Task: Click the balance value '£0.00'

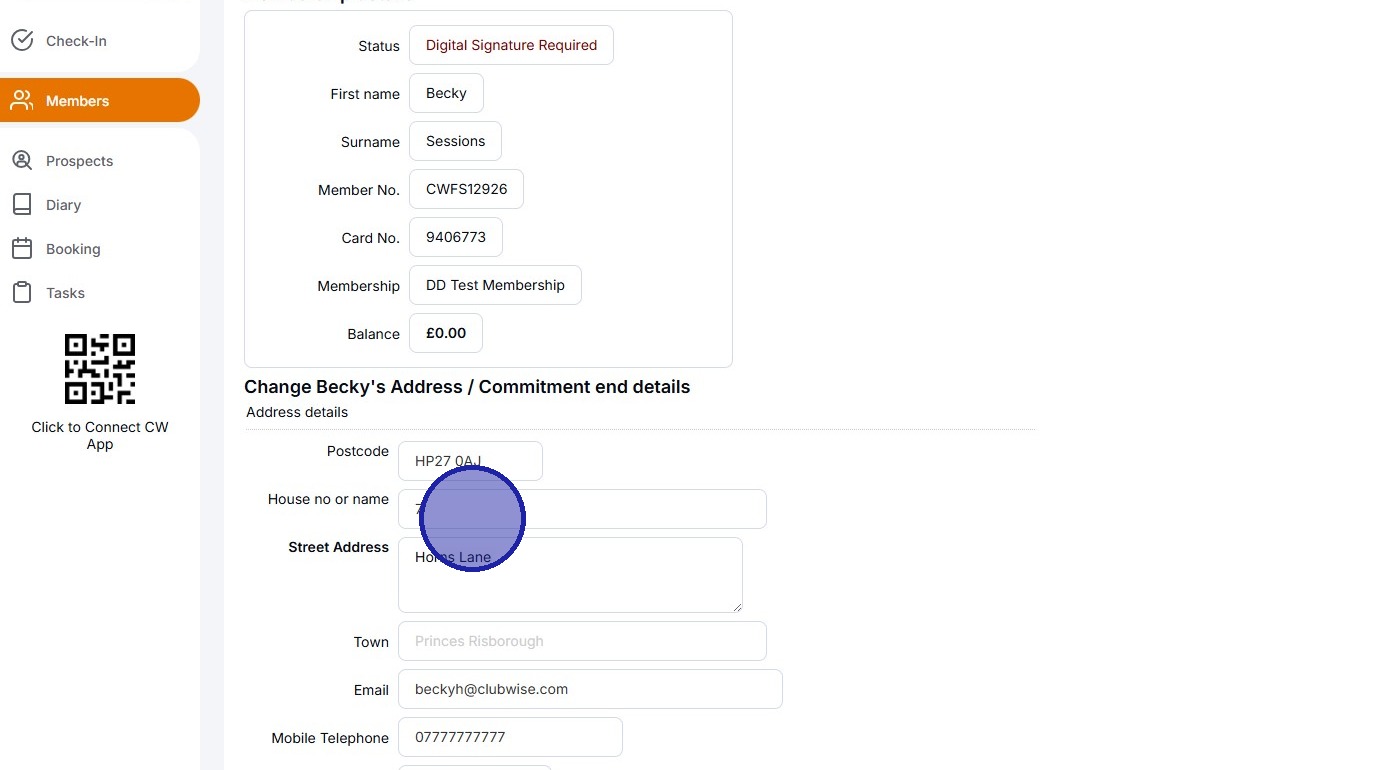Action: pyautogui.click(x=446, y=333)
